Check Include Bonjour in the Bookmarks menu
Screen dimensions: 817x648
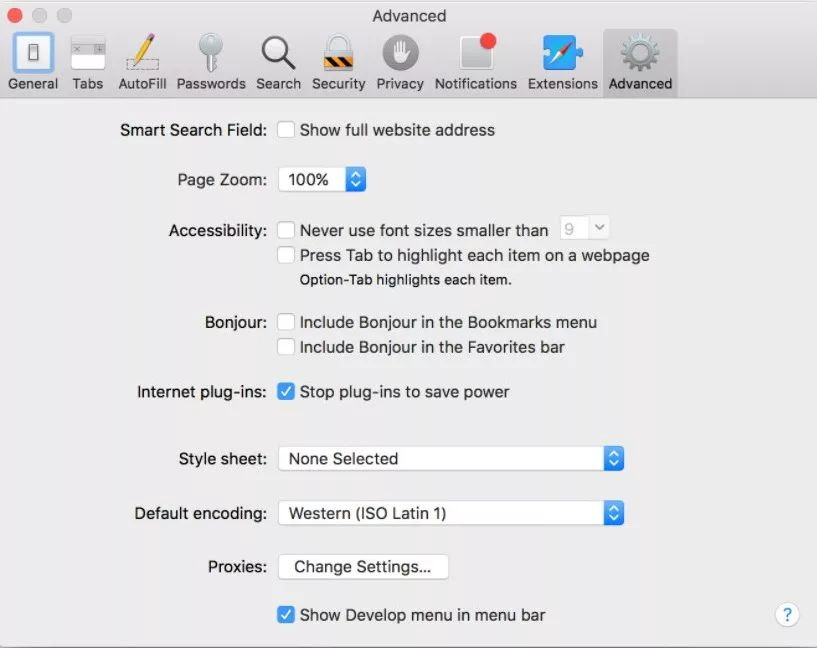(286, 322)
